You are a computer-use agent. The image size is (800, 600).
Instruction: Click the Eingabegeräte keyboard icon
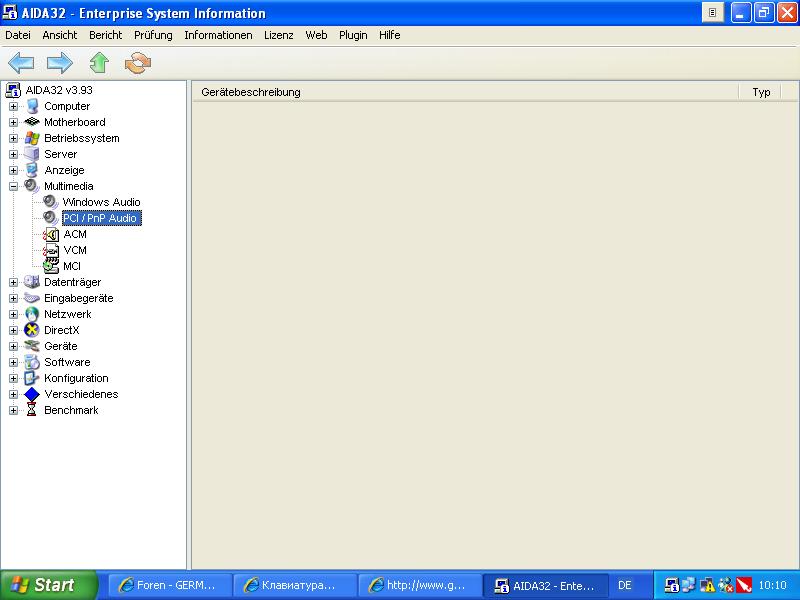click(32, 298)
